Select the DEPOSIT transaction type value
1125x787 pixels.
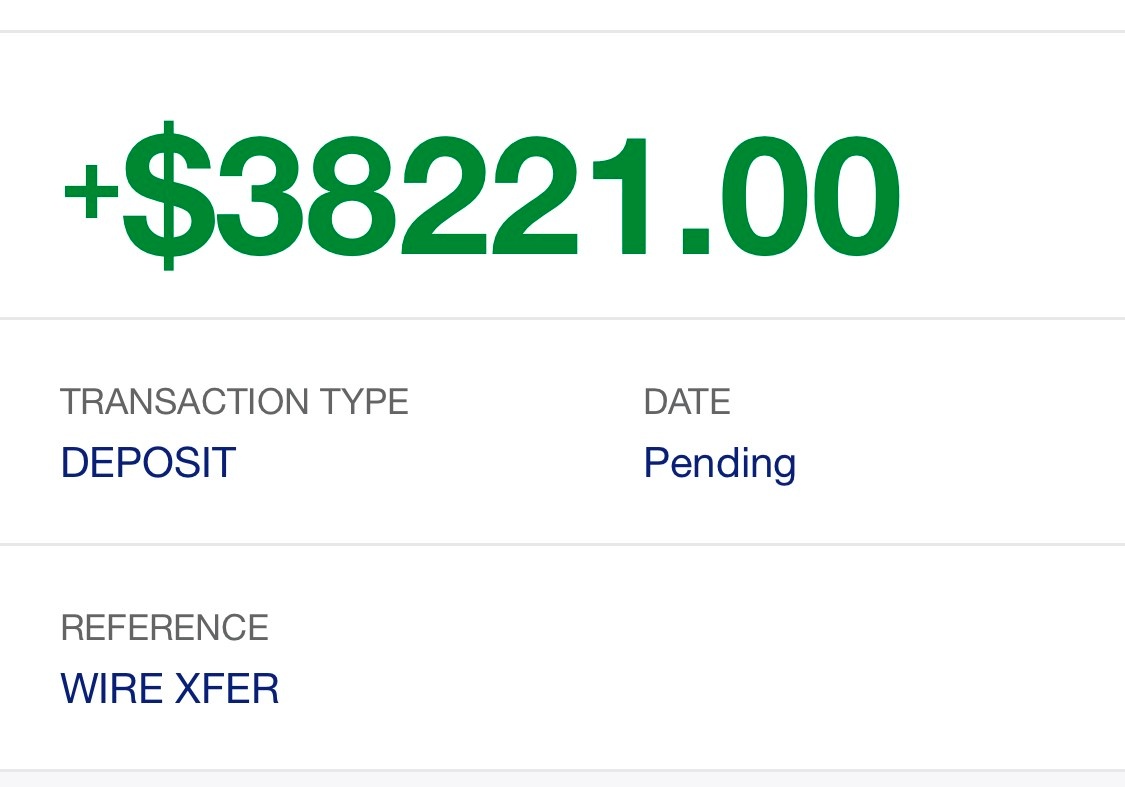click(x=148, y=463)
